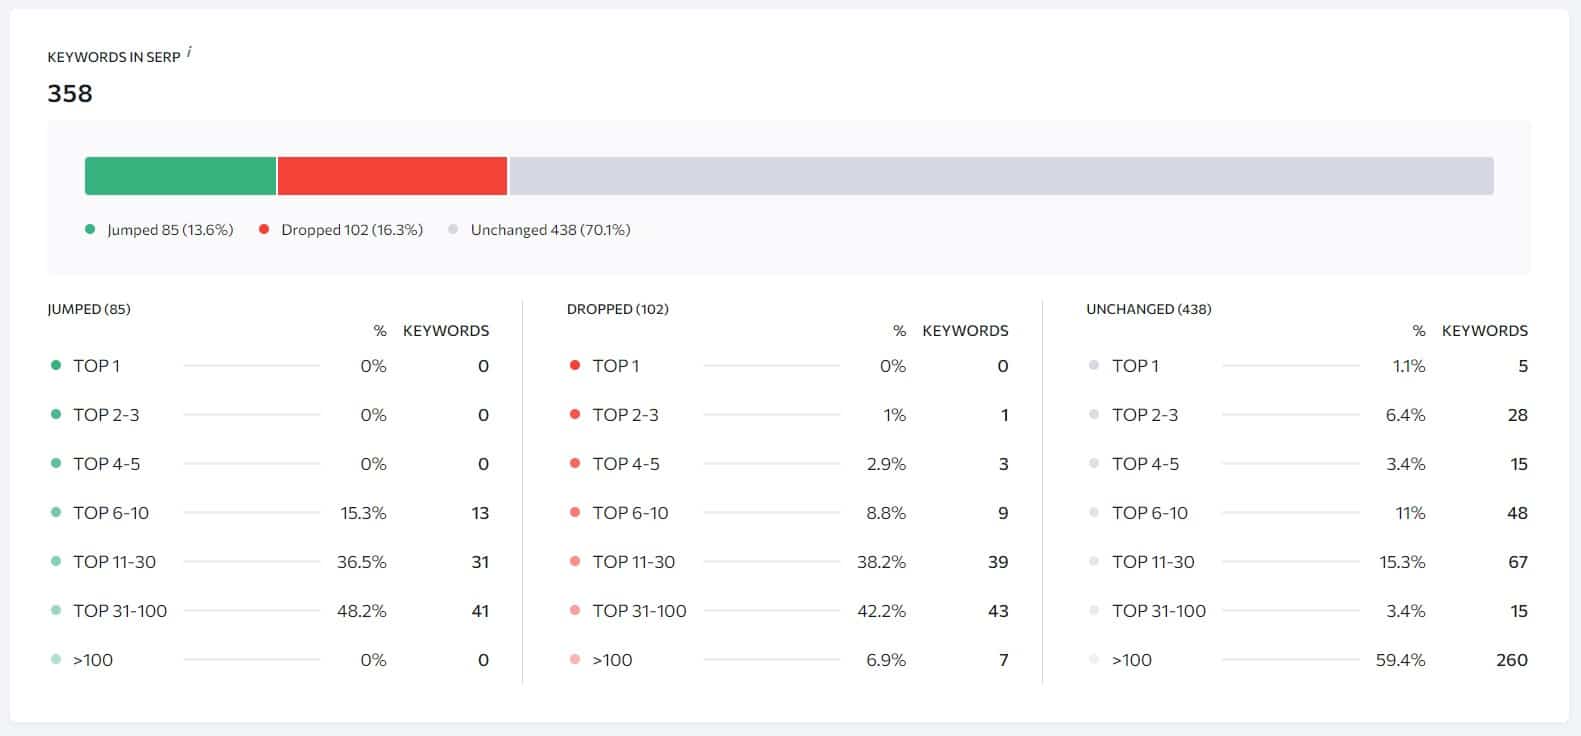1581x736 pixels.
Task: Toggle the Jumped 85 (13.6%) legend item
Action: click(159, 230)
